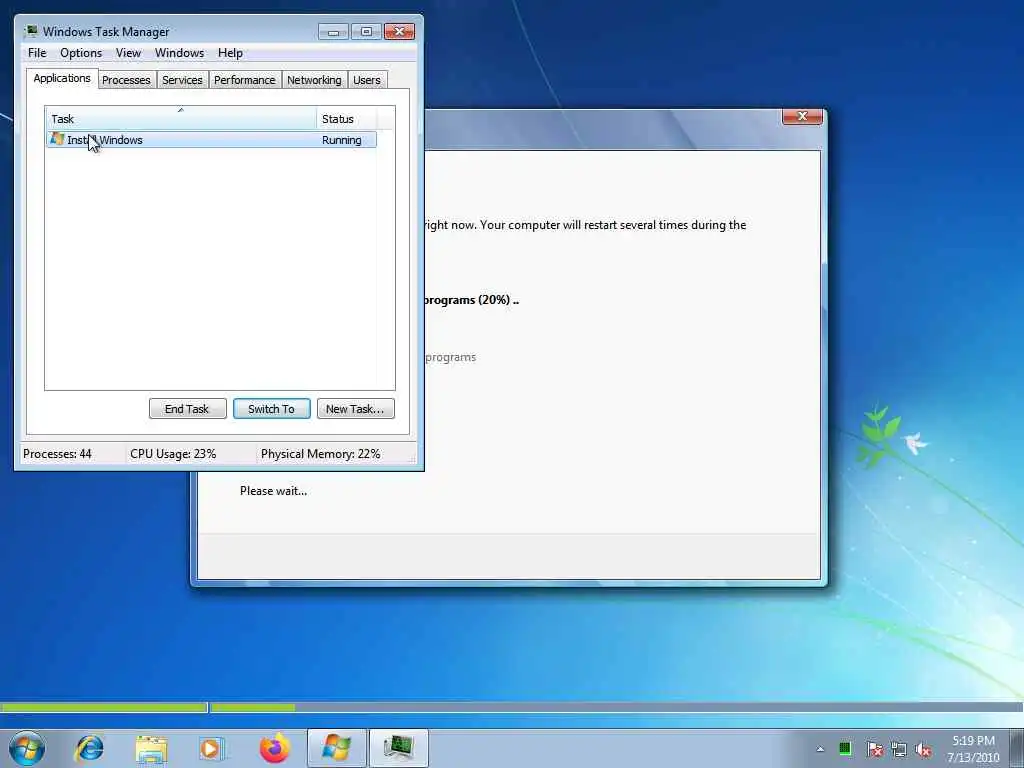Select the Task Manager taskbar button
The height and width of the screenshot is (768, 1024).
399,748
